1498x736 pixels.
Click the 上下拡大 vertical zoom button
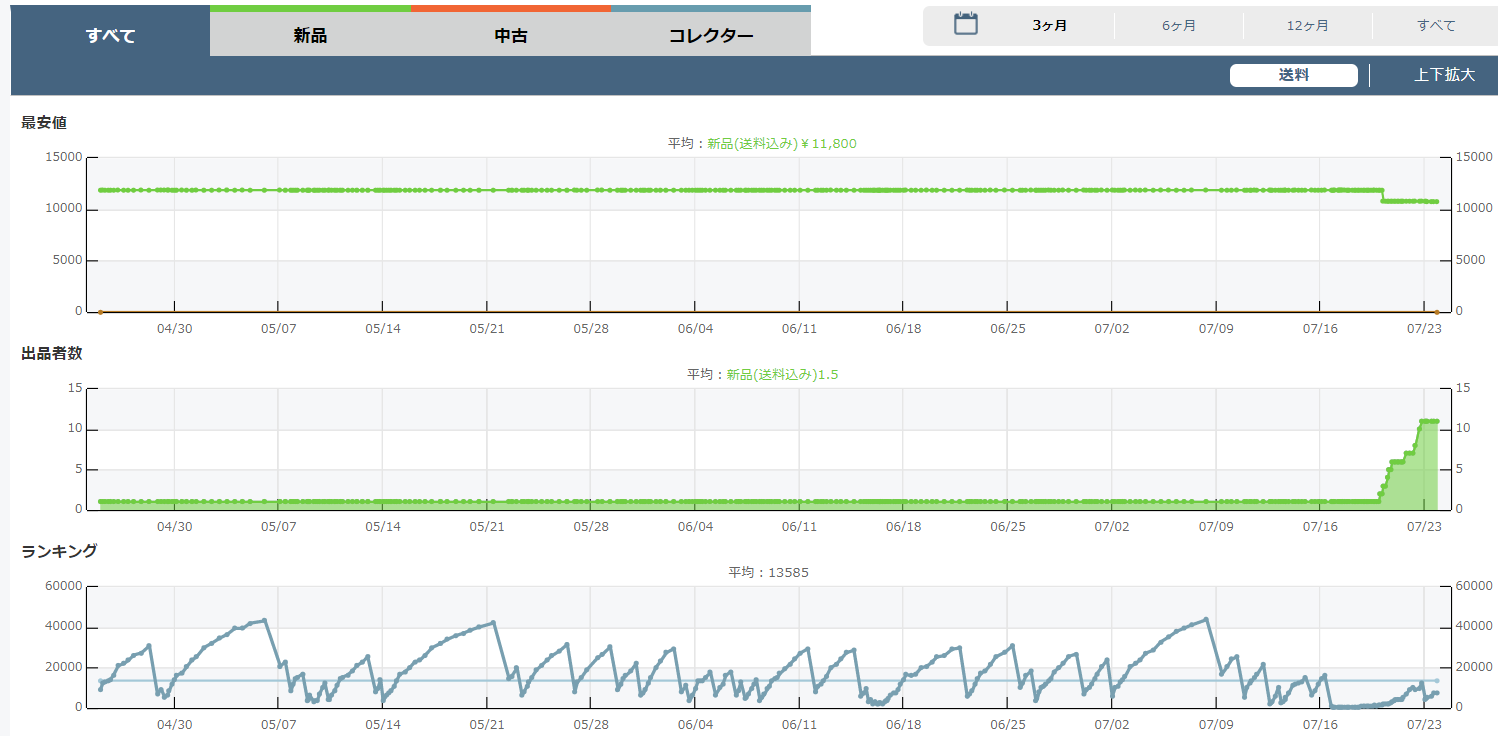coord(1444,75)
